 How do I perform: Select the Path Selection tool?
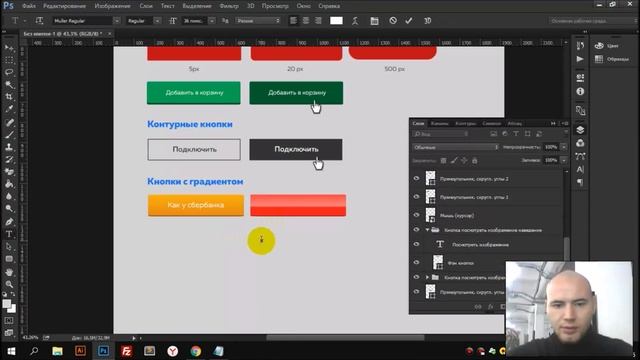pos(9,247)
